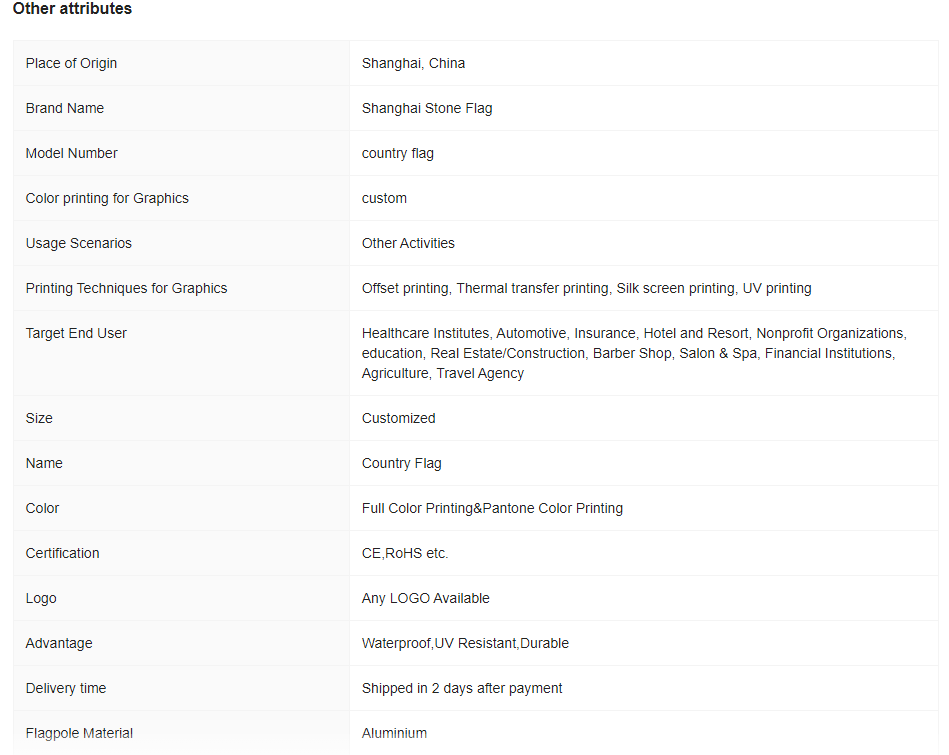Click the 'Model Number' attribute label
949x755 pixels.
pos(72,153)
